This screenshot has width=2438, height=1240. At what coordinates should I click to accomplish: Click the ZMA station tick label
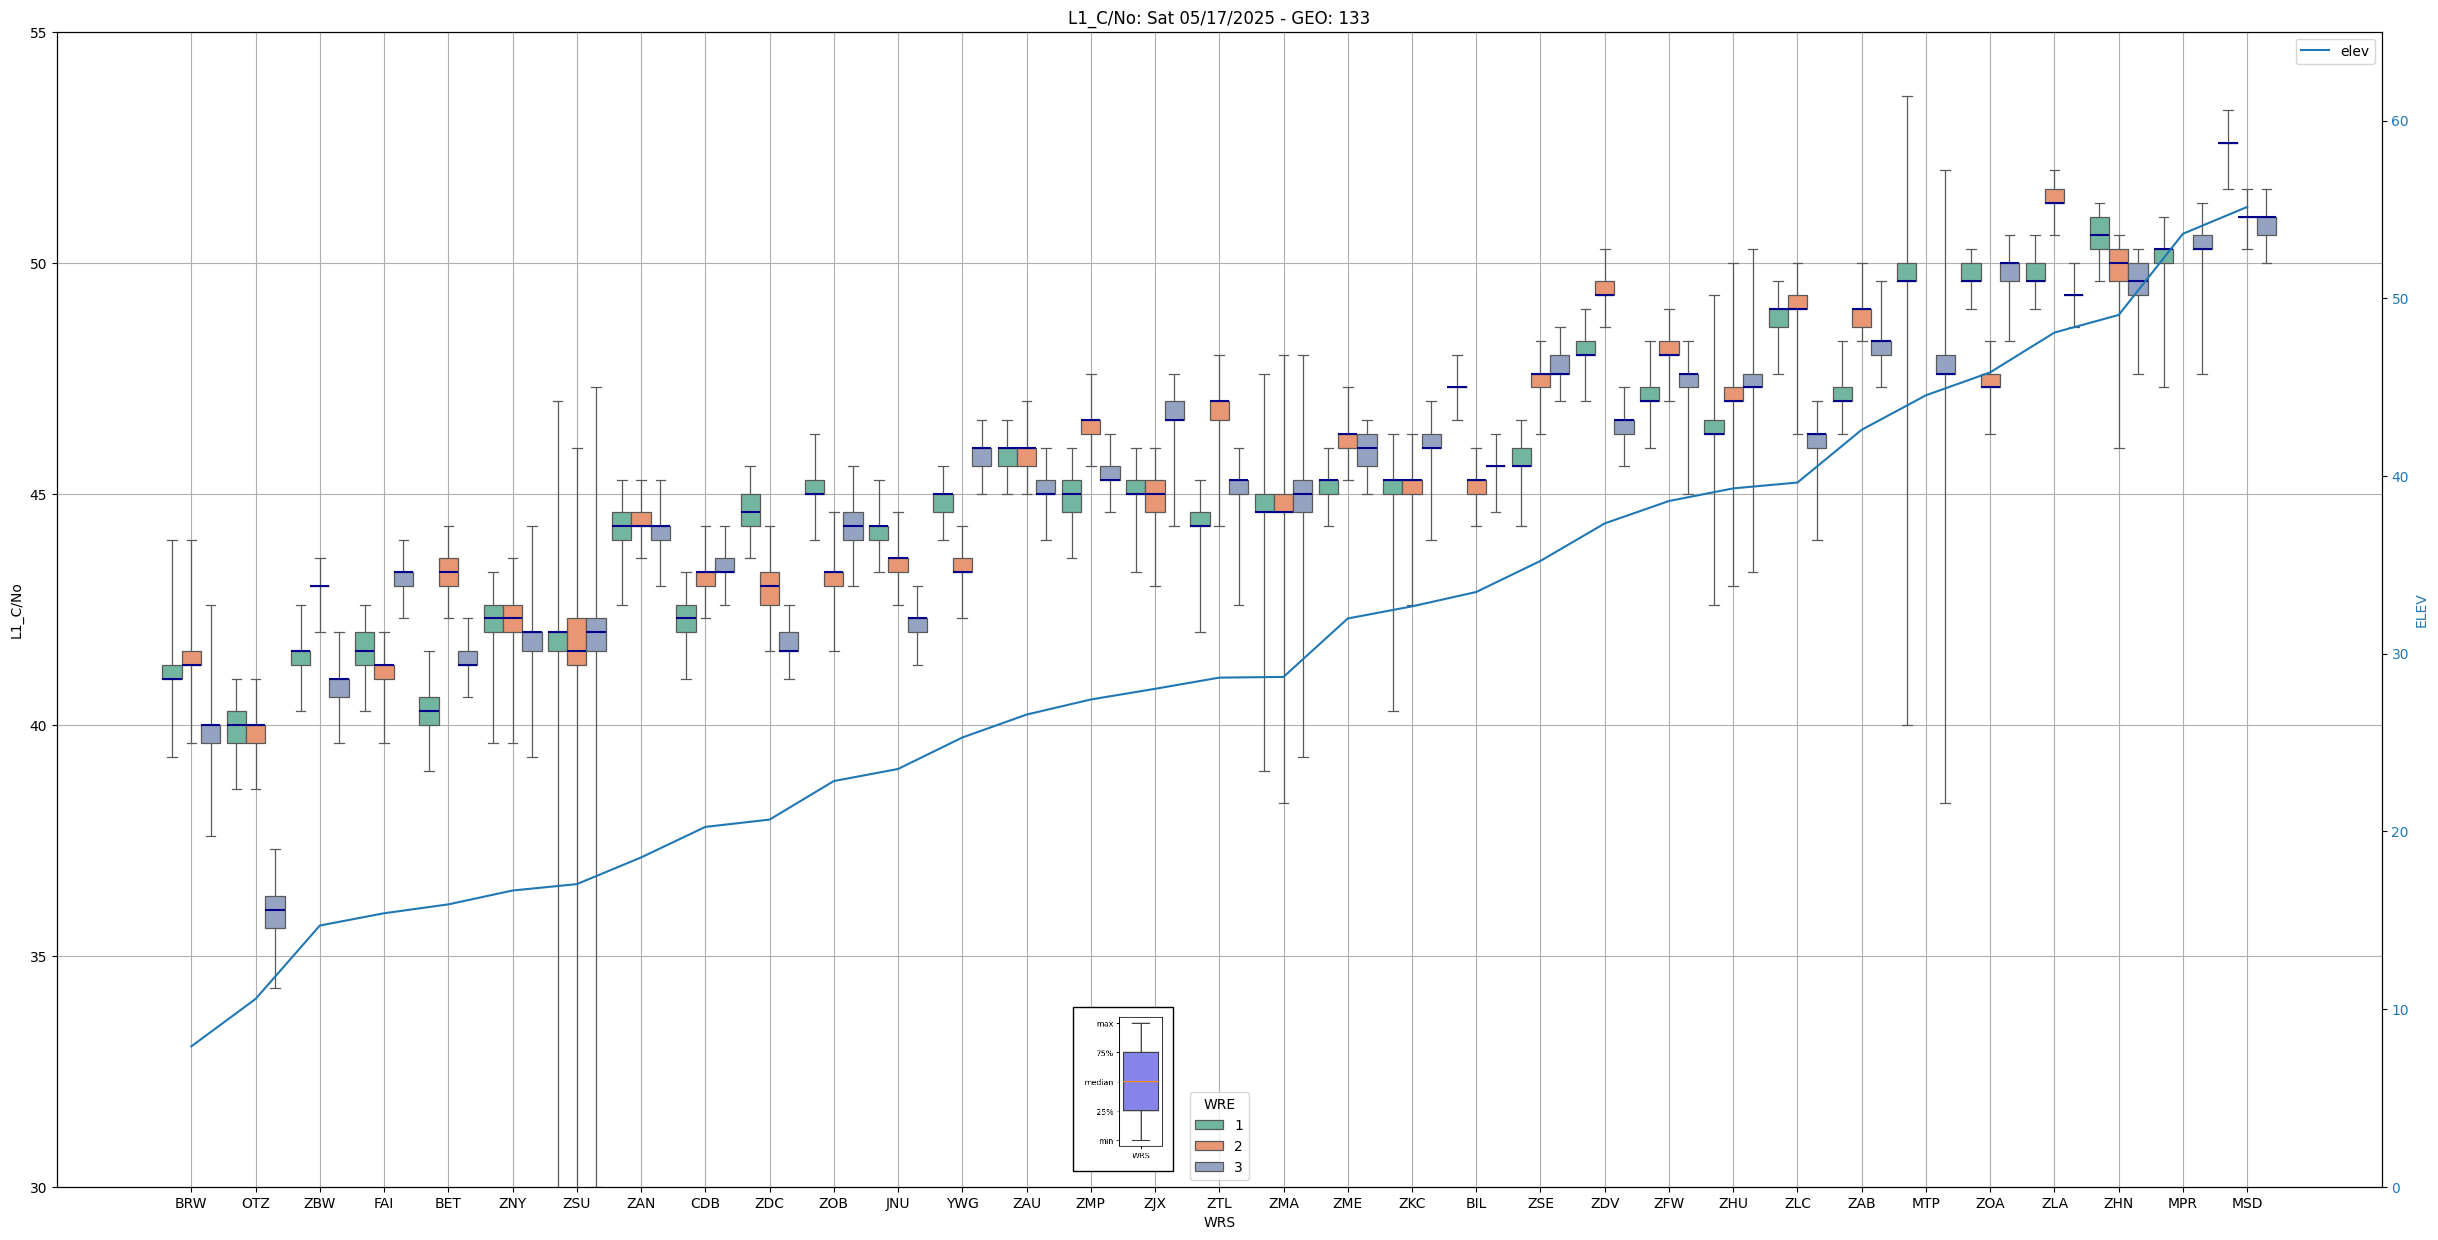1283,1203
